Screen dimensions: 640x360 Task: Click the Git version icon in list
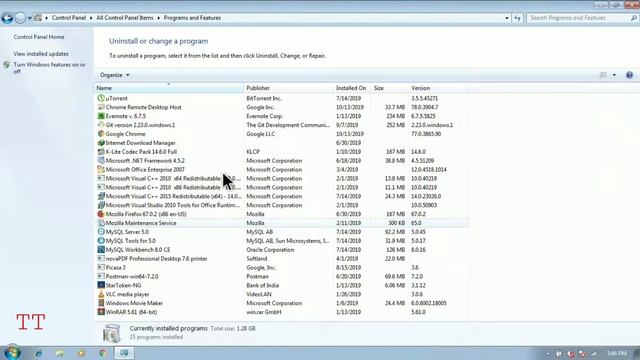(x=101, y=125)
